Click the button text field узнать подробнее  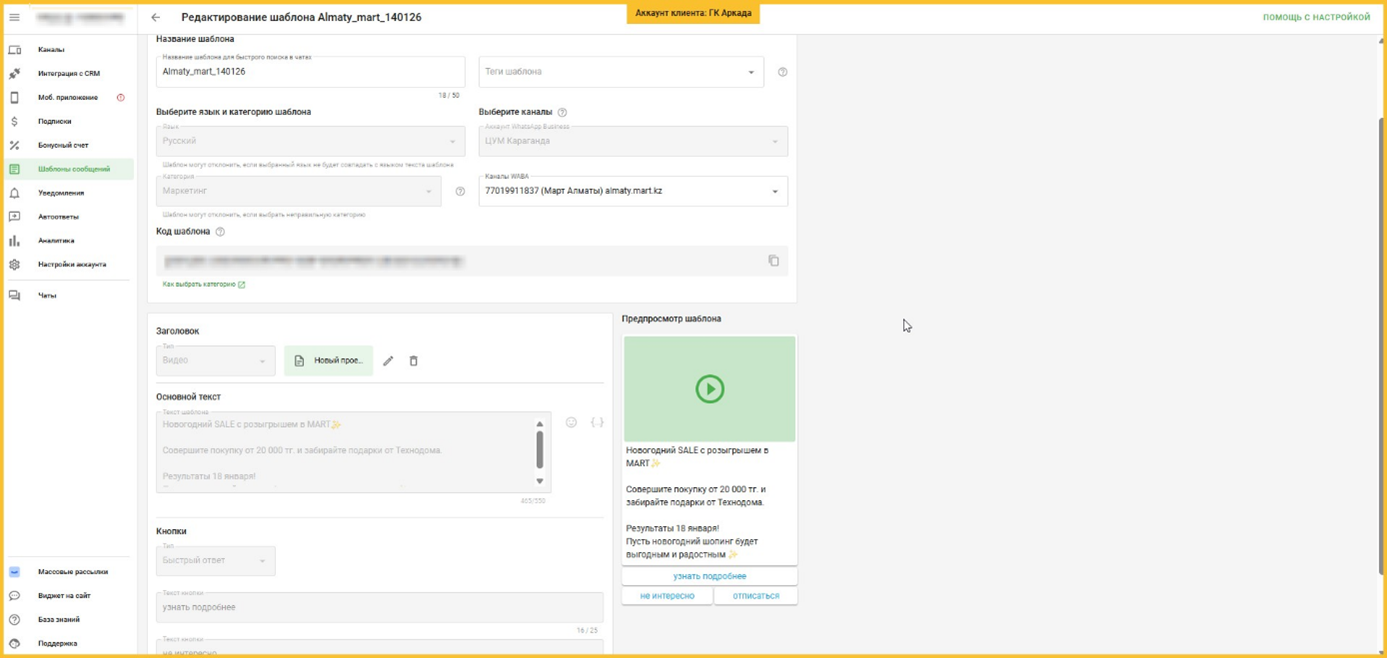coord(380,608)
